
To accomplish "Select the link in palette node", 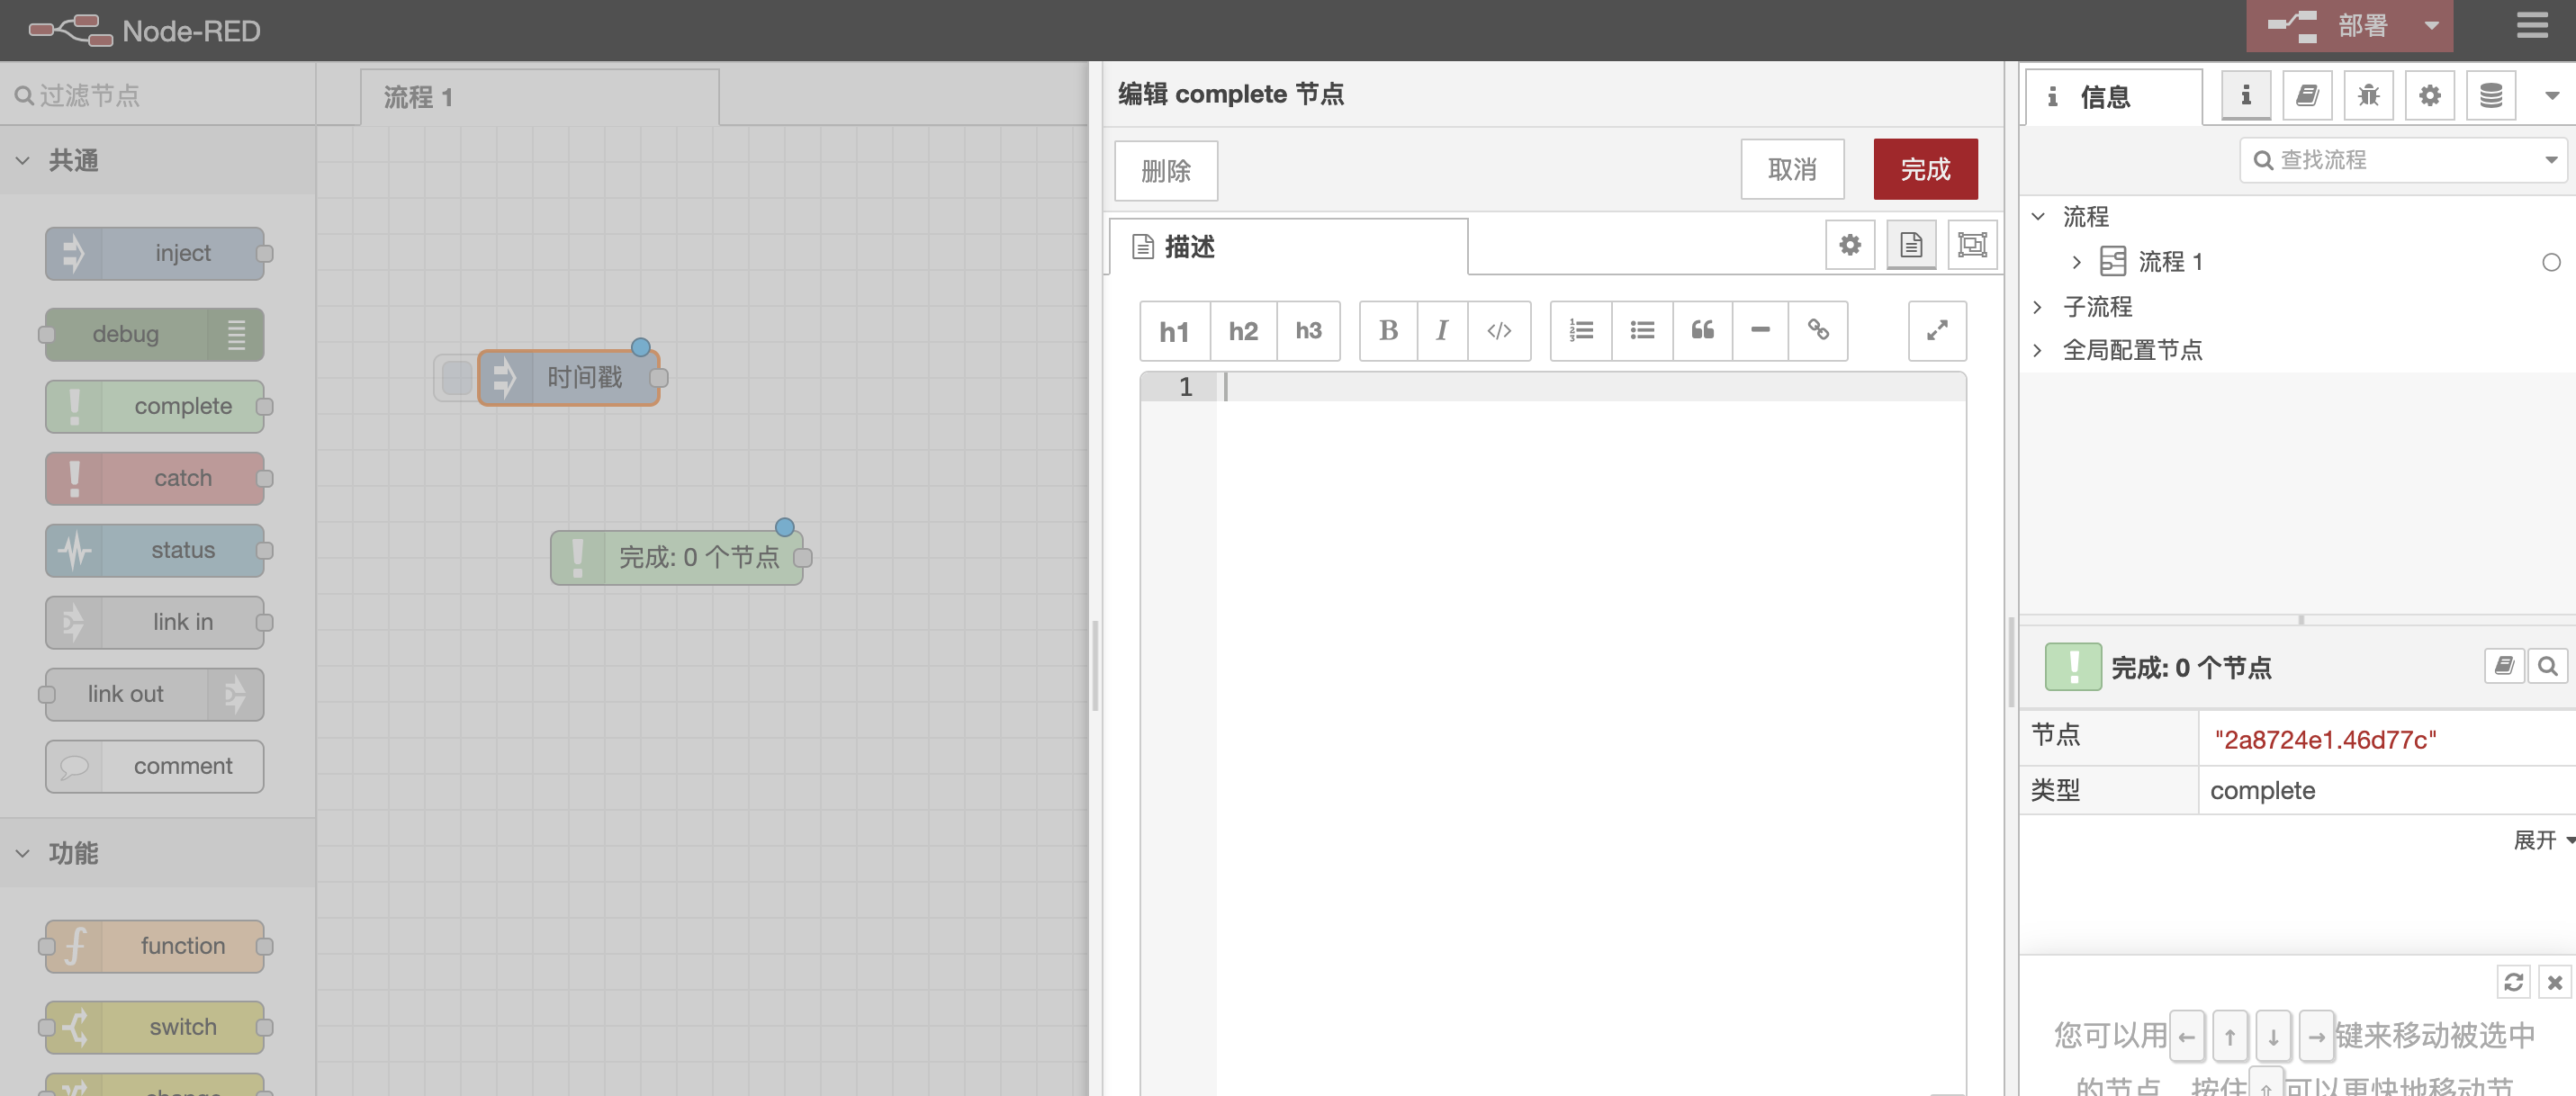I will click(x=155, y=622).
